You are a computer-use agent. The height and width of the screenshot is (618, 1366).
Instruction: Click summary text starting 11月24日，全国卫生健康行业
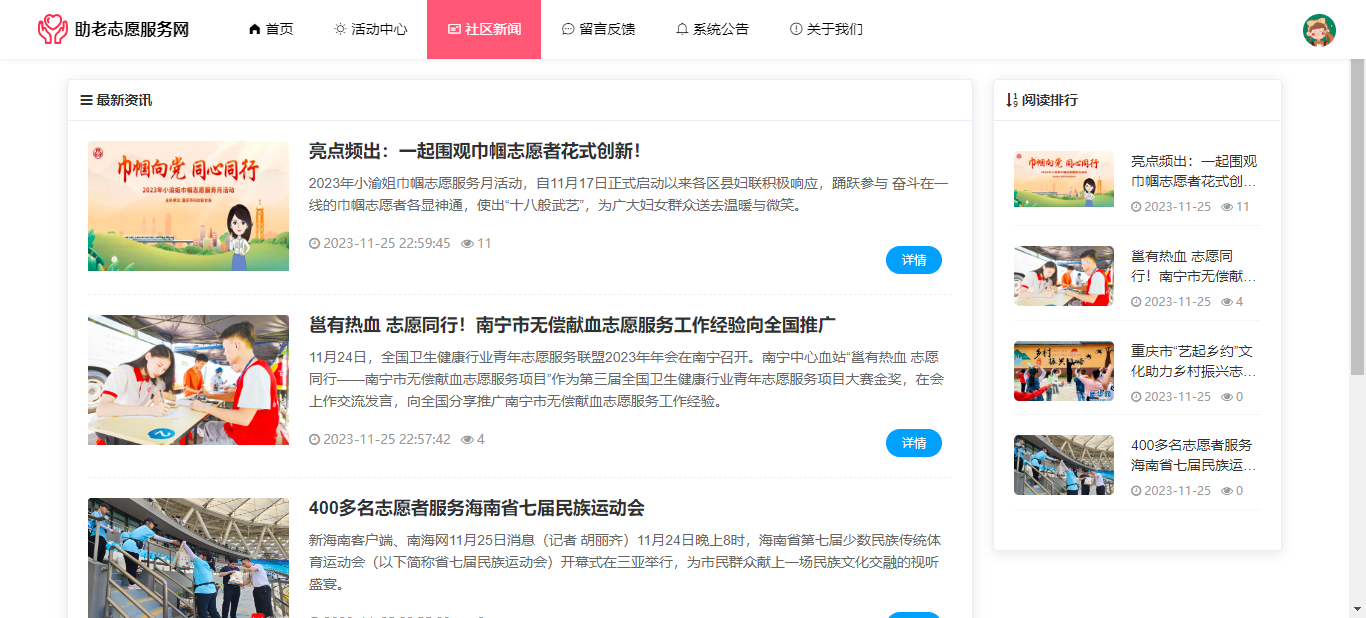click(627, 379)
